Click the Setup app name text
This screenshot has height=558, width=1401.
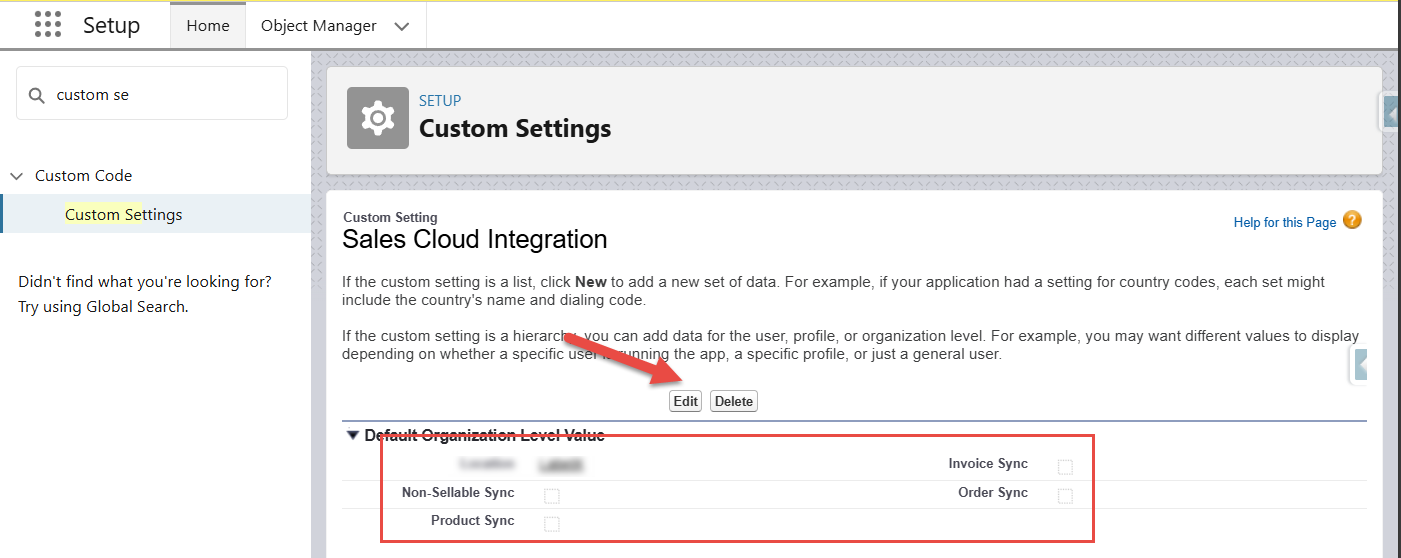click(111, 25)
